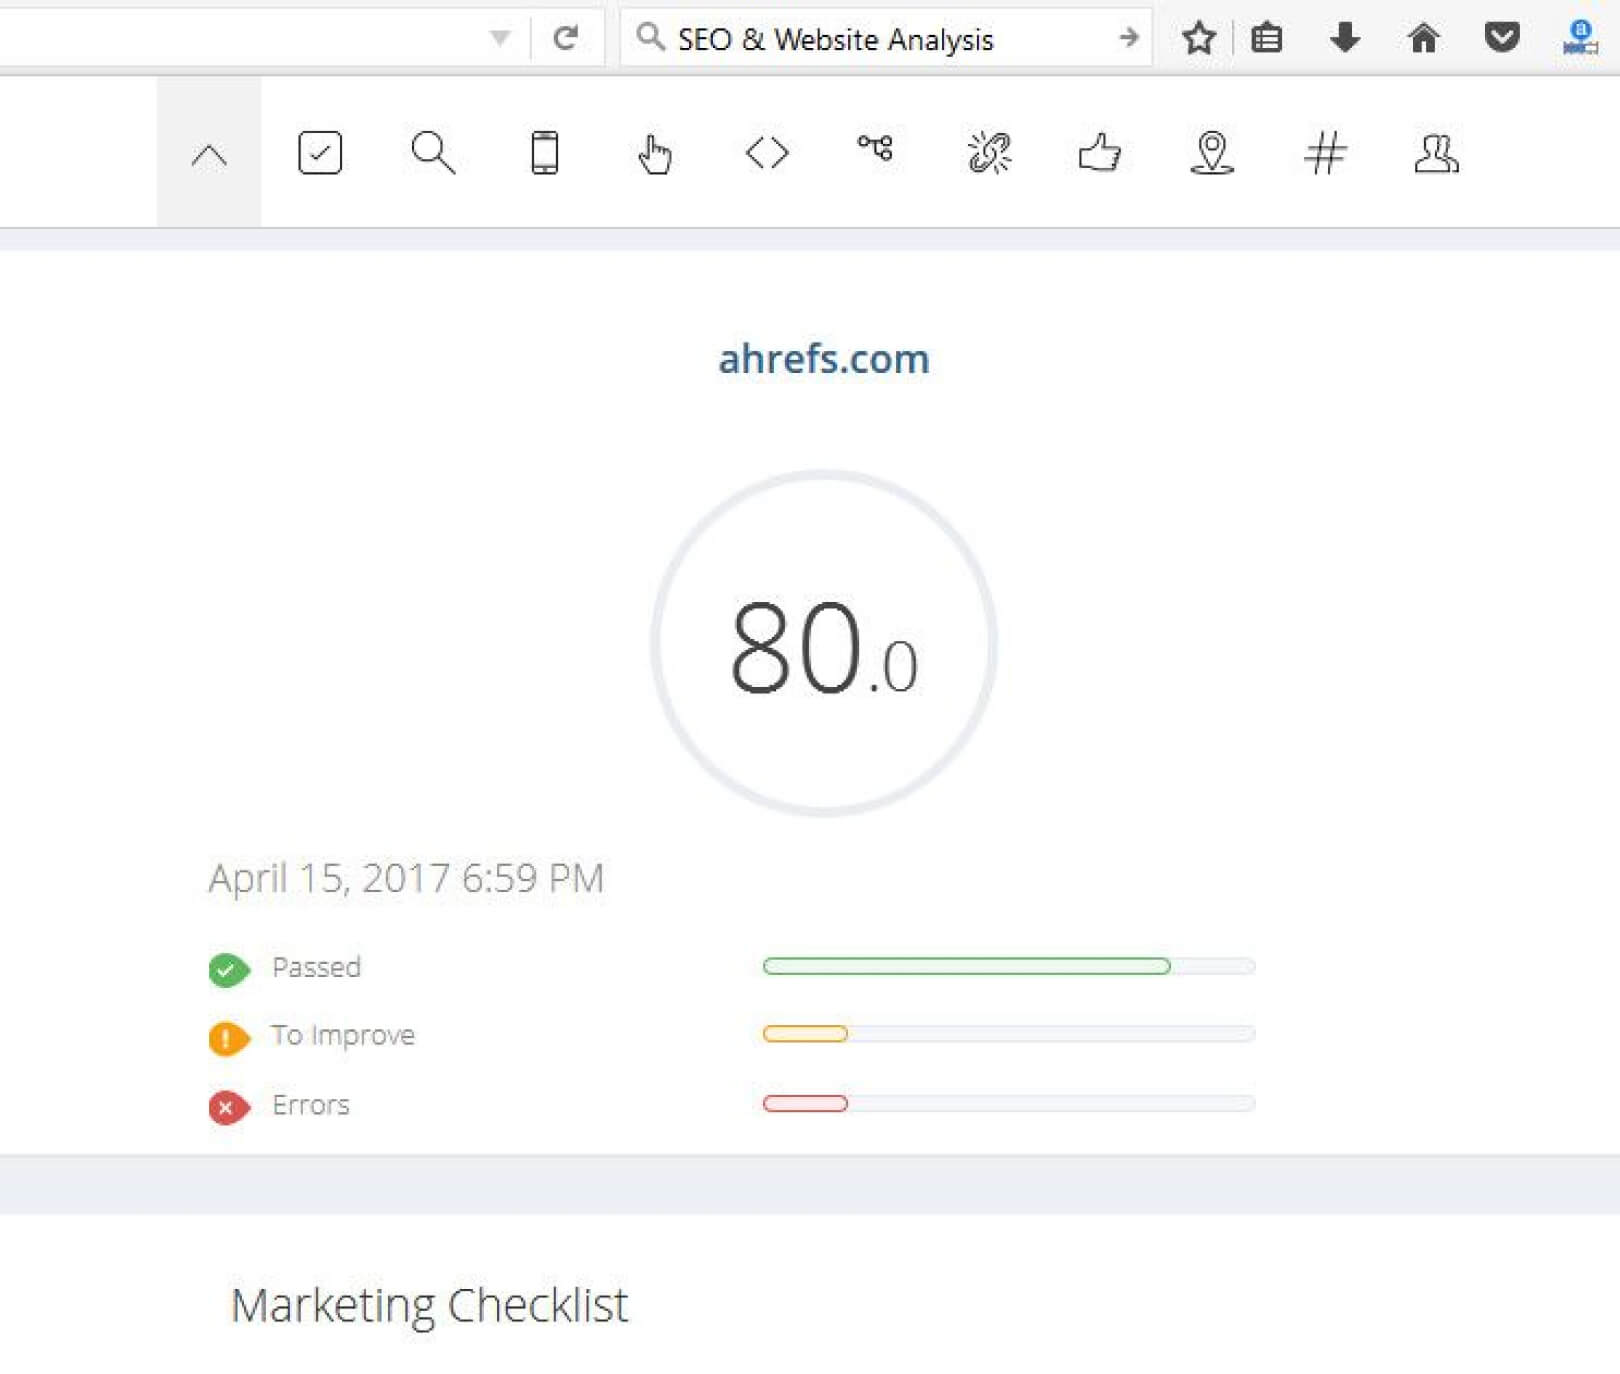Open the map pin local icon

pyautogui.click(x=1212, y=153)
